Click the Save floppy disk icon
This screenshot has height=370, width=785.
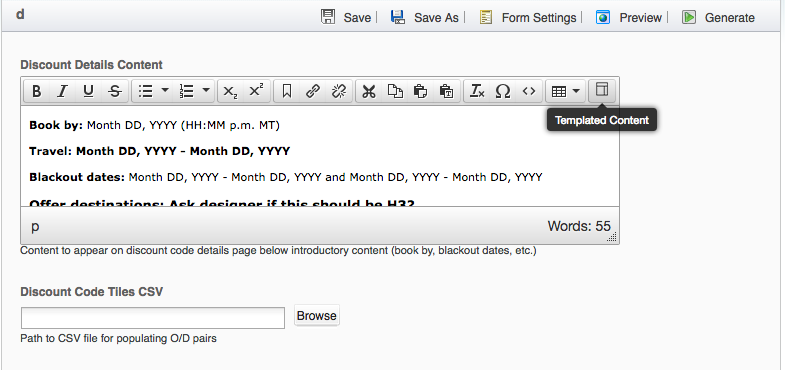328,17
